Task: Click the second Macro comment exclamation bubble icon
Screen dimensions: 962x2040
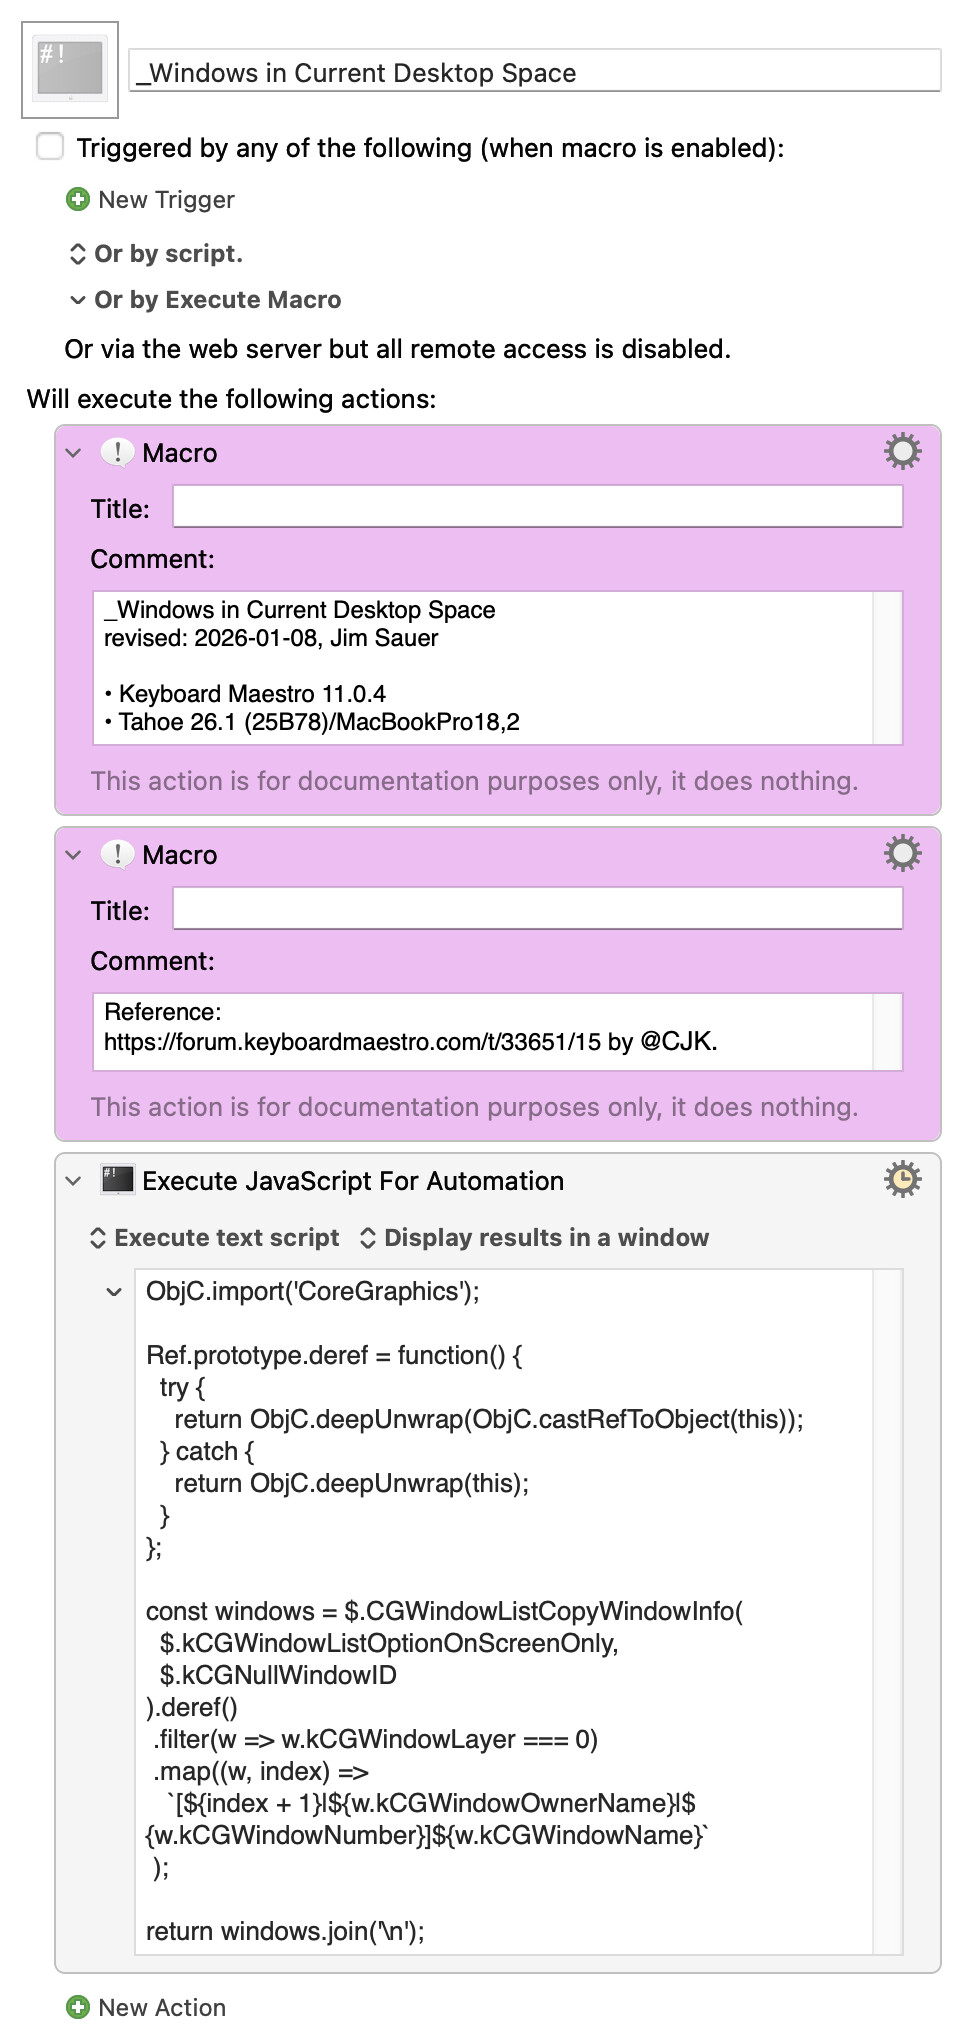Action: tap(117, 855)
